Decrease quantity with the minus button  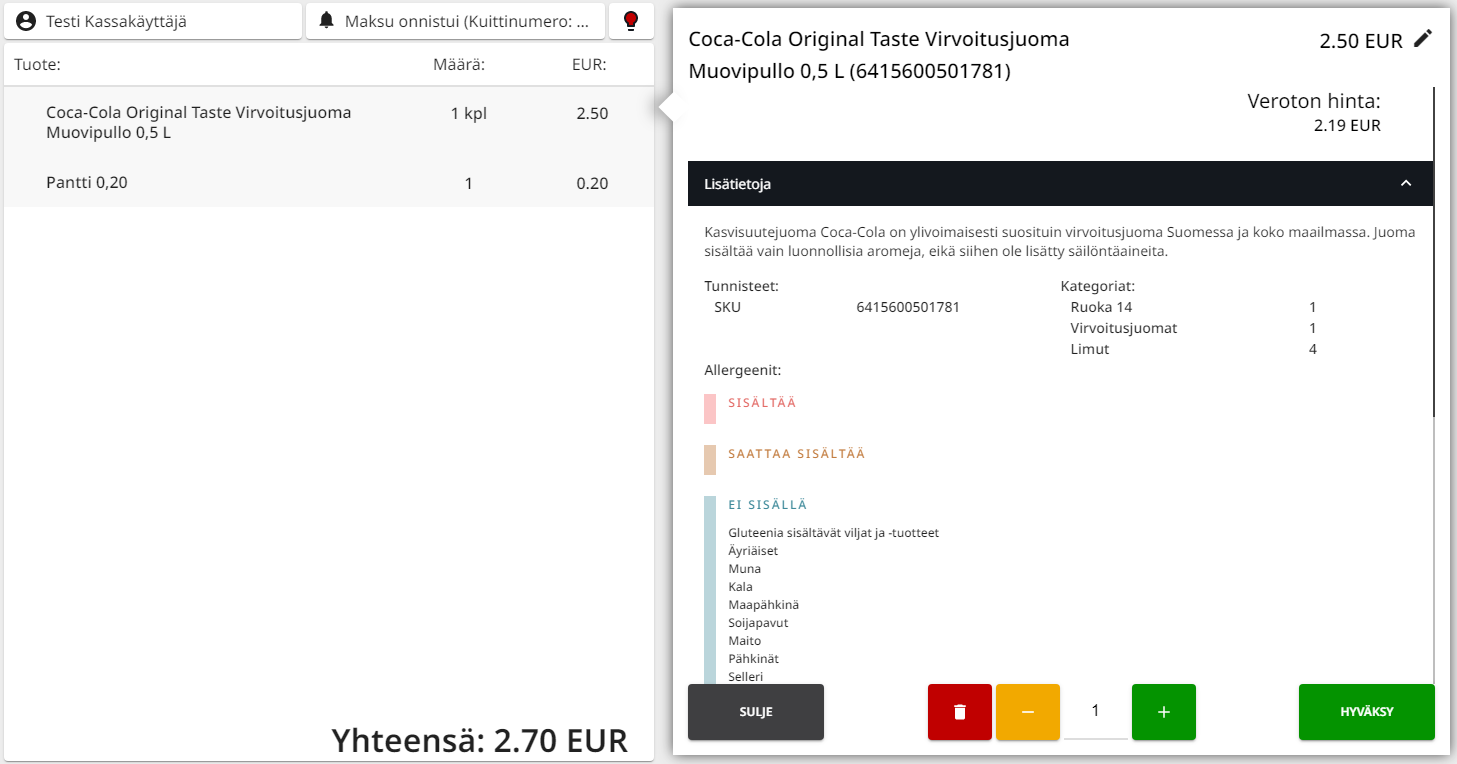(1027, 712)
